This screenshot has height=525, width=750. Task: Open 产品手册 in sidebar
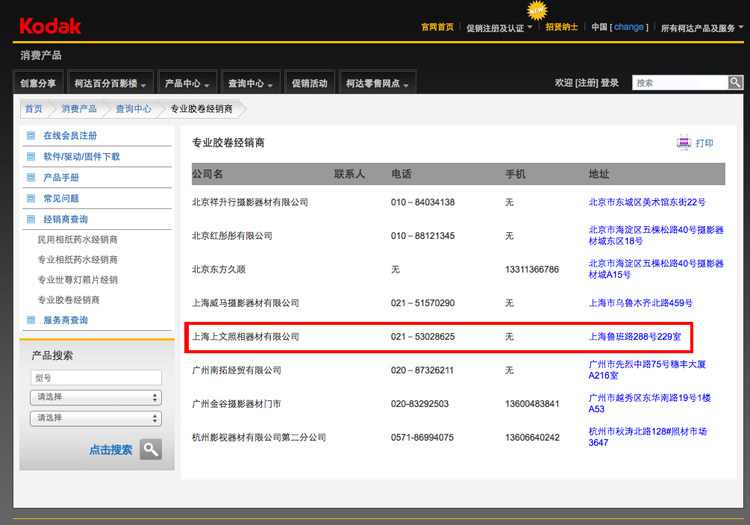[x=61, y=177]
